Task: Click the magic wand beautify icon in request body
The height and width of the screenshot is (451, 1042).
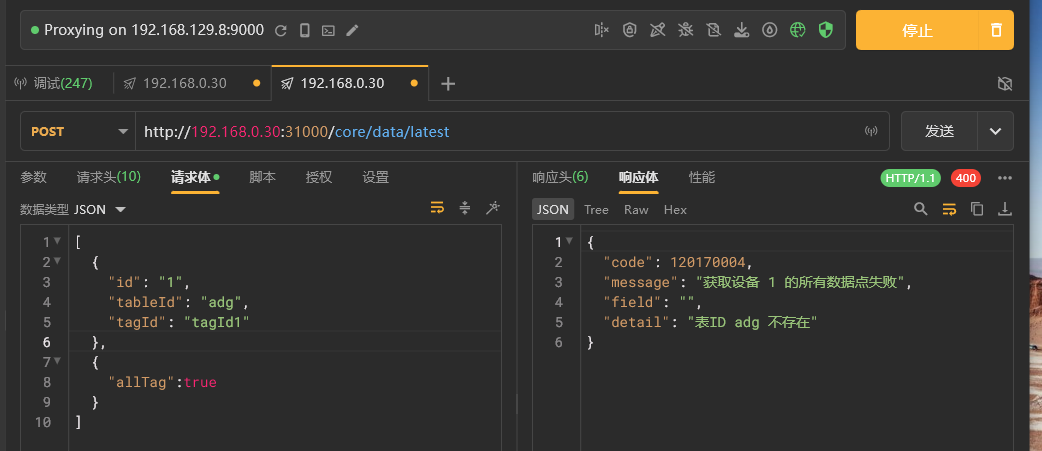Action: tap(492, 208)
